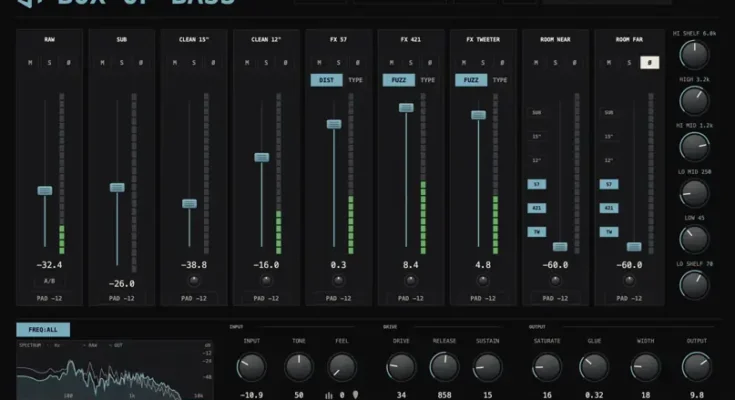
Task: Click the ROOM NEAR fader handle
Action: [560, 247]
